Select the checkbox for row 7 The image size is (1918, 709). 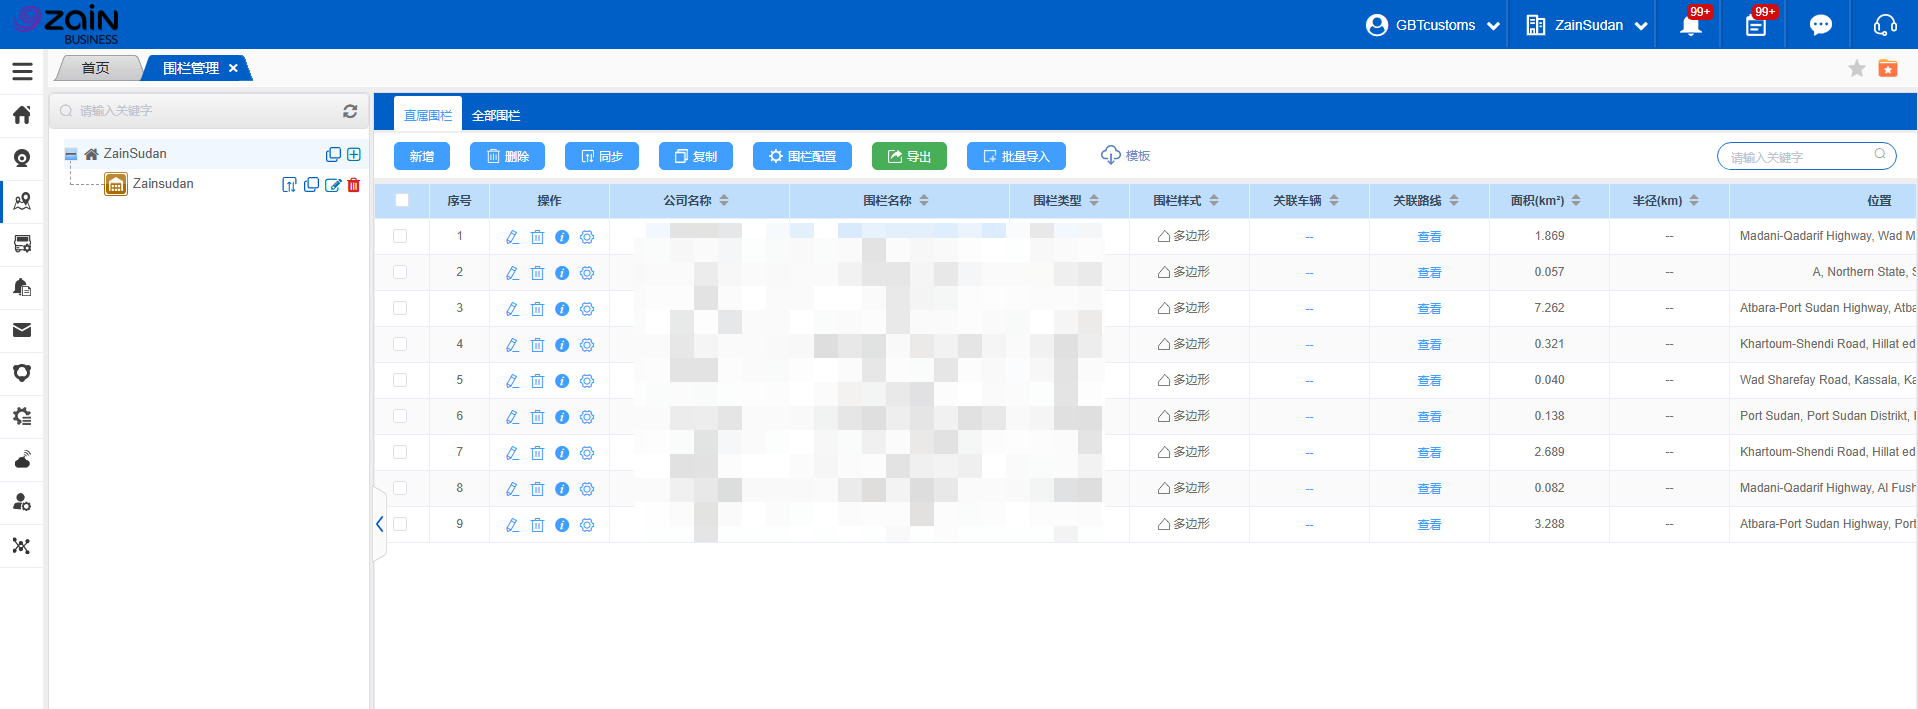[x=400, y=452]
